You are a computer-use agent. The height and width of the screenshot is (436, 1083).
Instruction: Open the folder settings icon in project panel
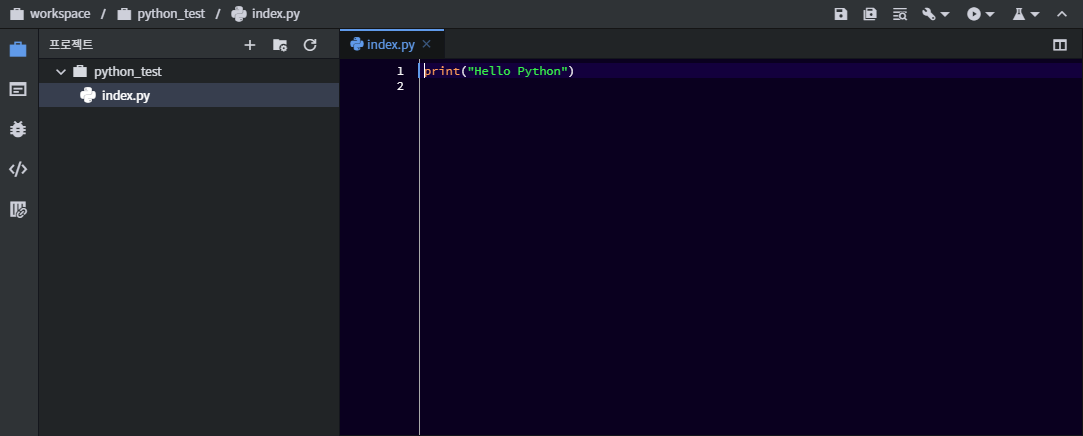coord(280,45)
